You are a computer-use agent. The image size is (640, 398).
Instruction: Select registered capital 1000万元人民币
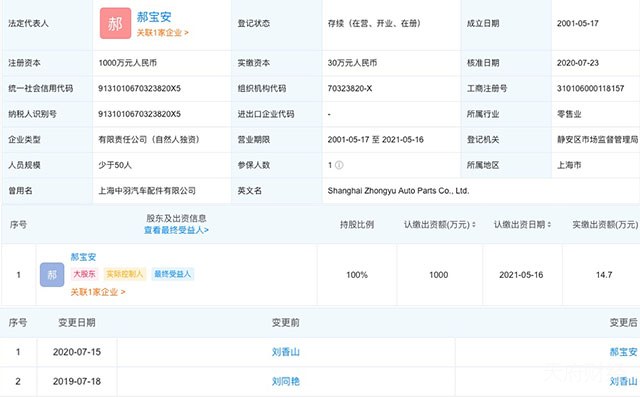[128, 63]
